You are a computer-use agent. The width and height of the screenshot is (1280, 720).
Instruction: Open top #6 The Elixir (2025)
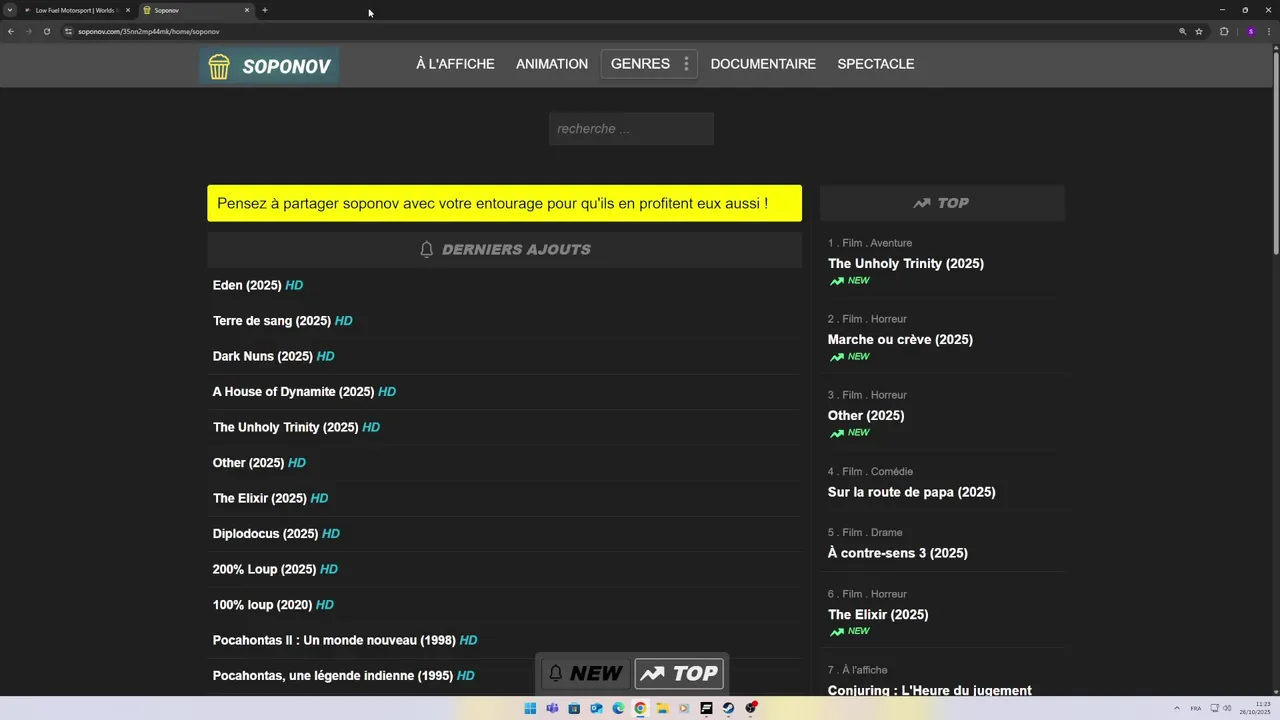pyautogui.click(x=878, y=615)
